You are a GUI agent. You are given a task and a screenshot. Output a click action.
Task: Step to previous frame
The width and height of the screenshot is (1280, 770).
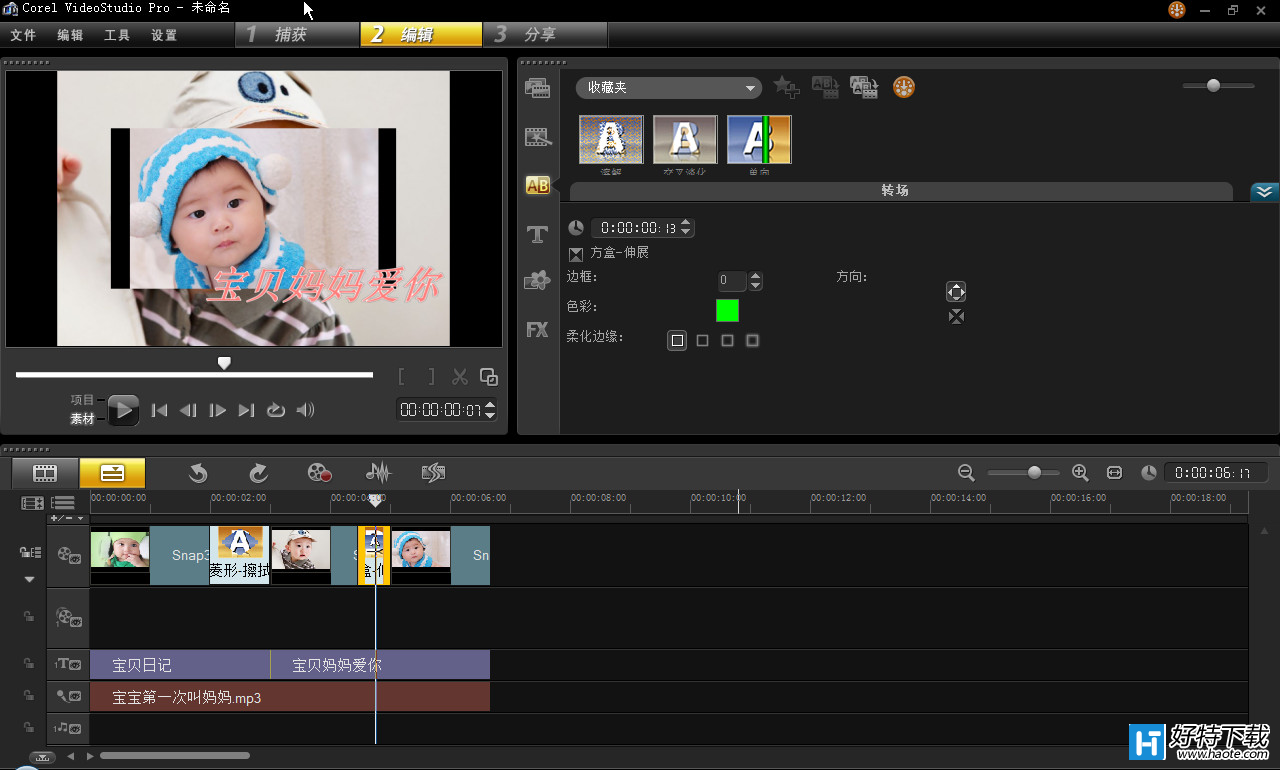(x=188, y=410)
